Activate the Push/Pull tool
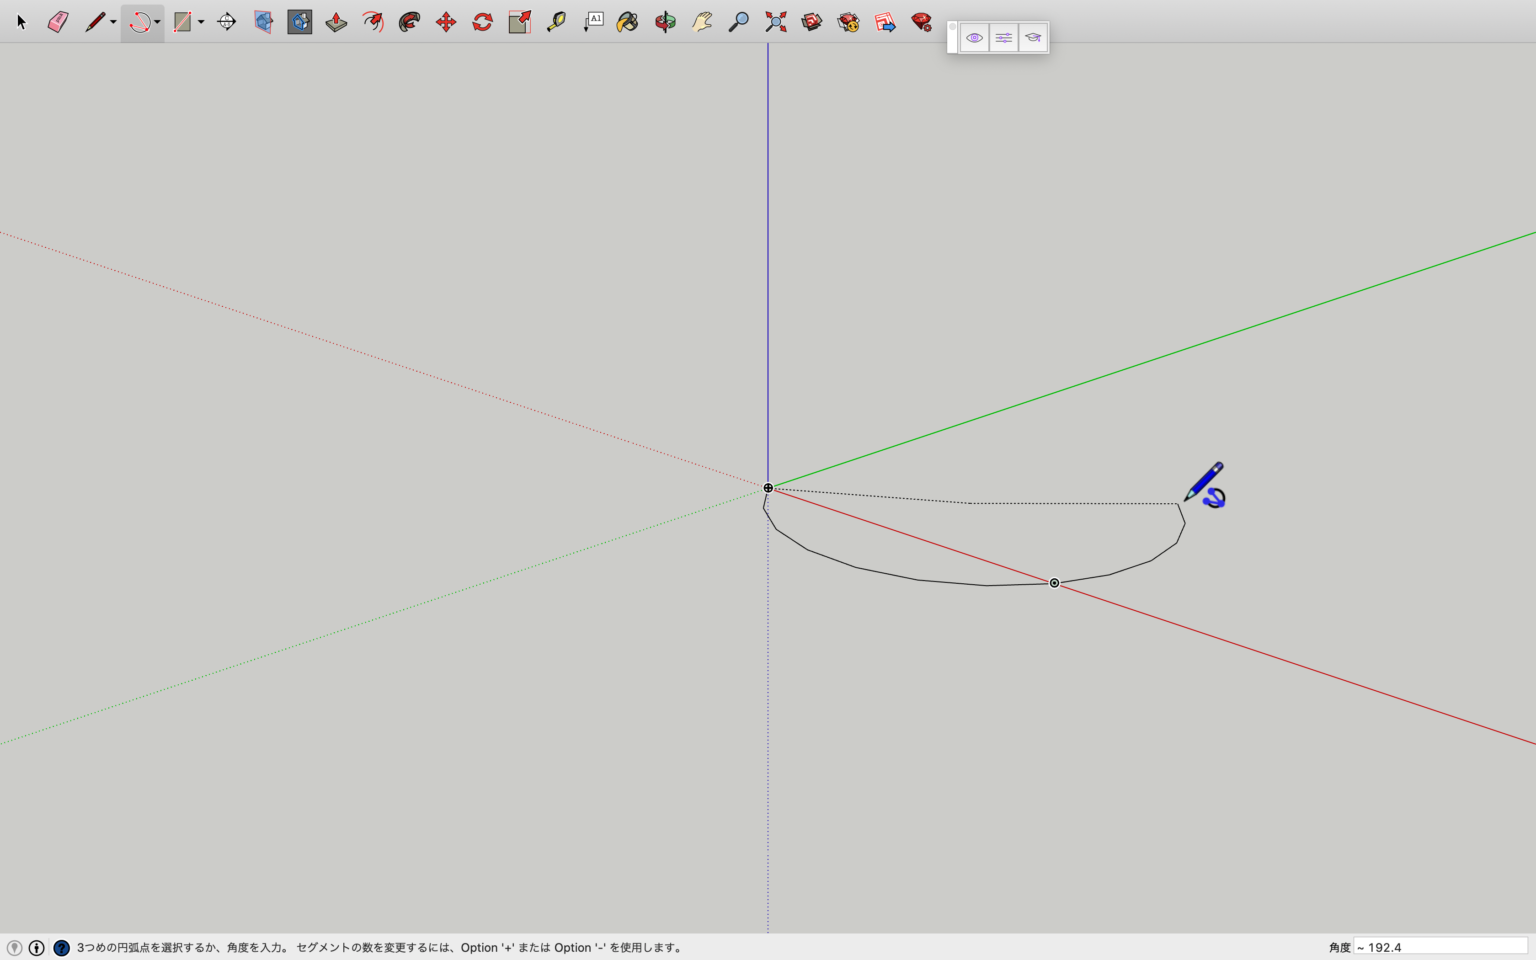This screenshot has height=960, width=1536. click(336, 22)
